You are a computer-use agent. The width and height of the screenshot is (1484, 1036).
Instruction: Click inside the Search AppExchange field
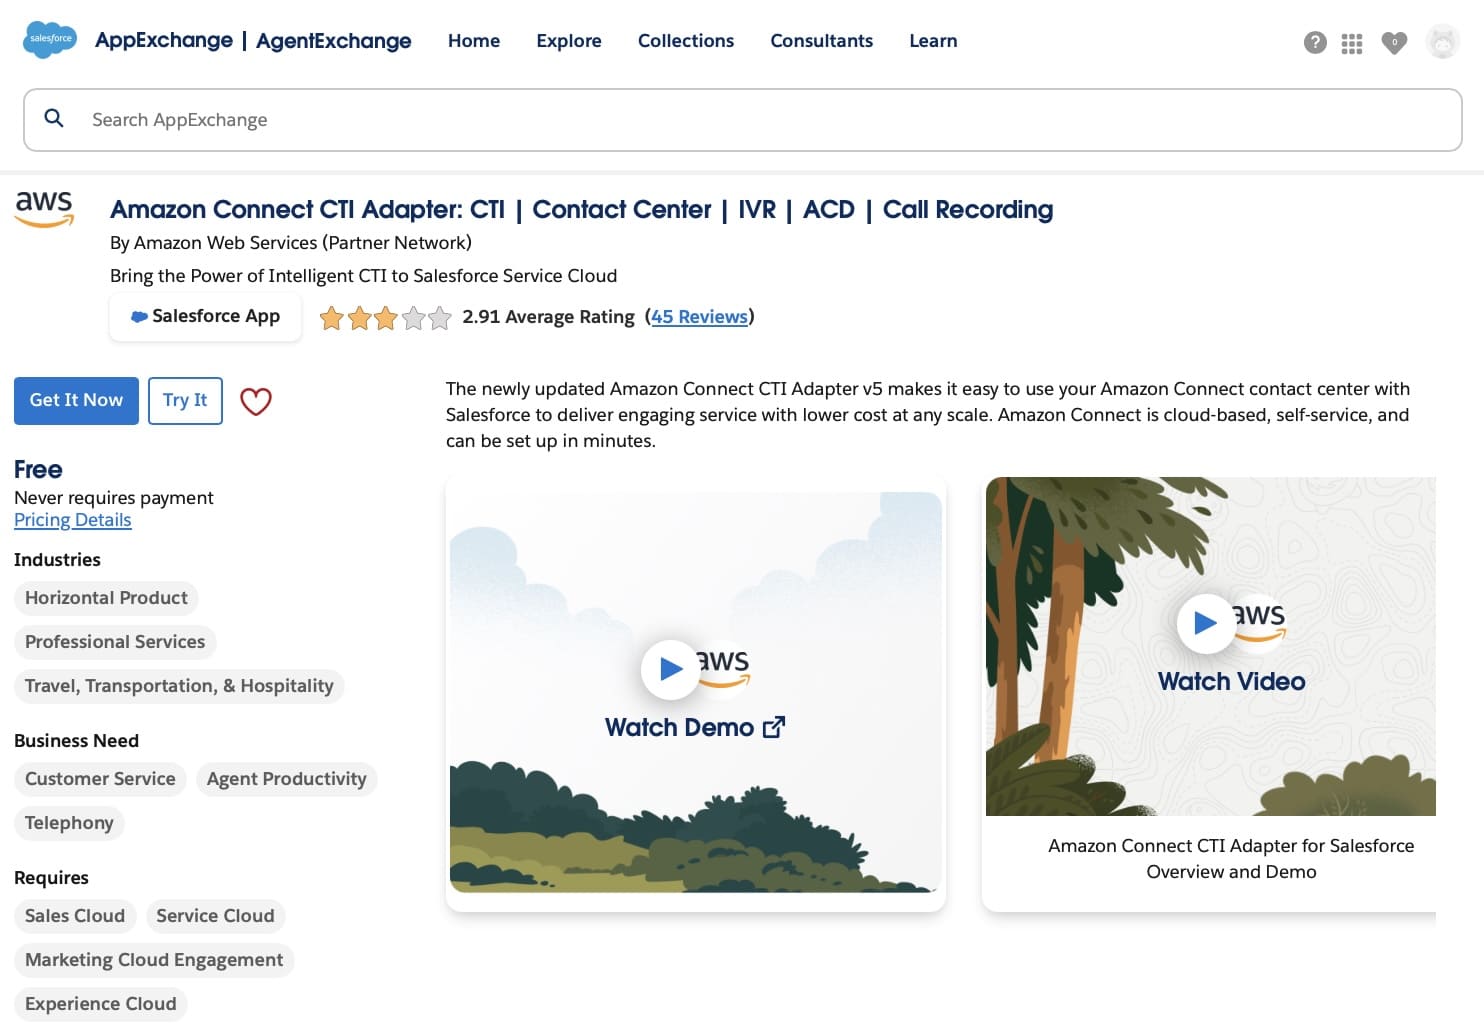pyautogui.click(x=400, y=119)
